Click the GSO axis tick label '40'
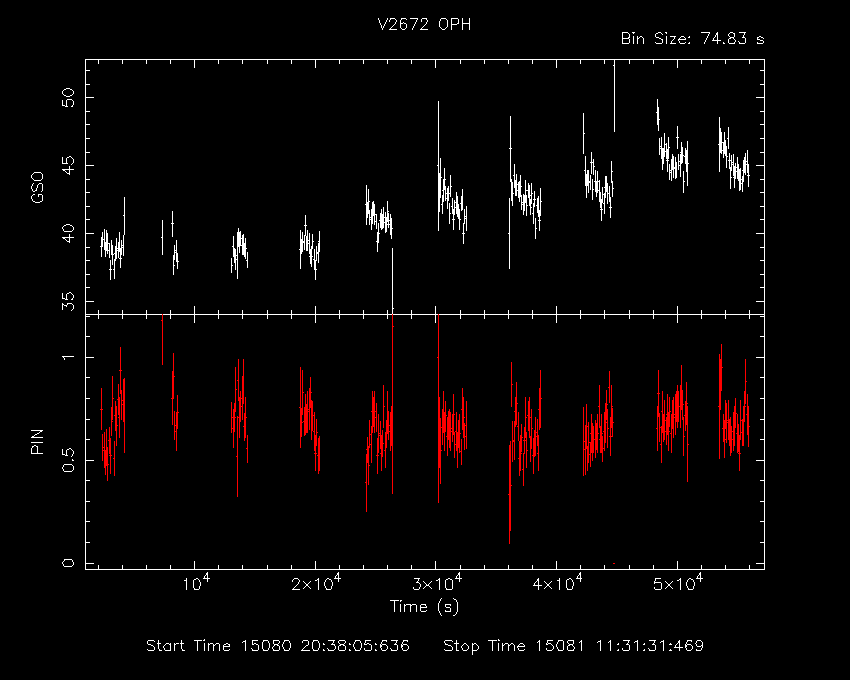The height and width of the screenshot is (680, 850). 69,234
